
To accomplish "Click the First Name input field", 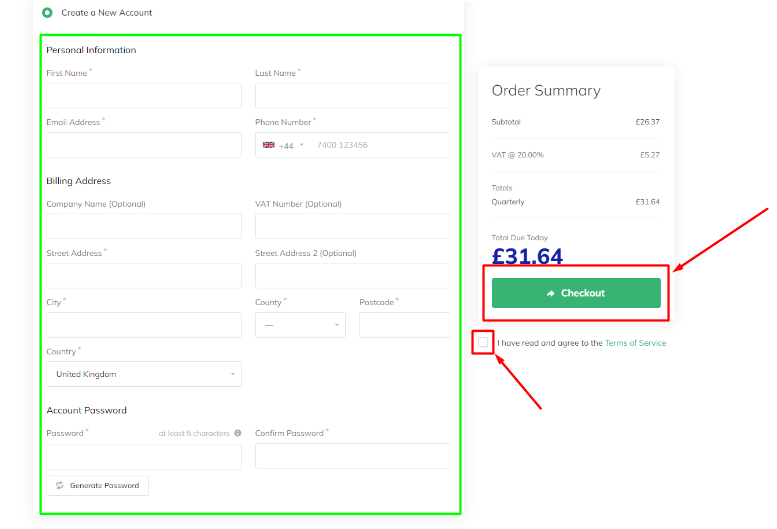I will [x=144, y=95].
